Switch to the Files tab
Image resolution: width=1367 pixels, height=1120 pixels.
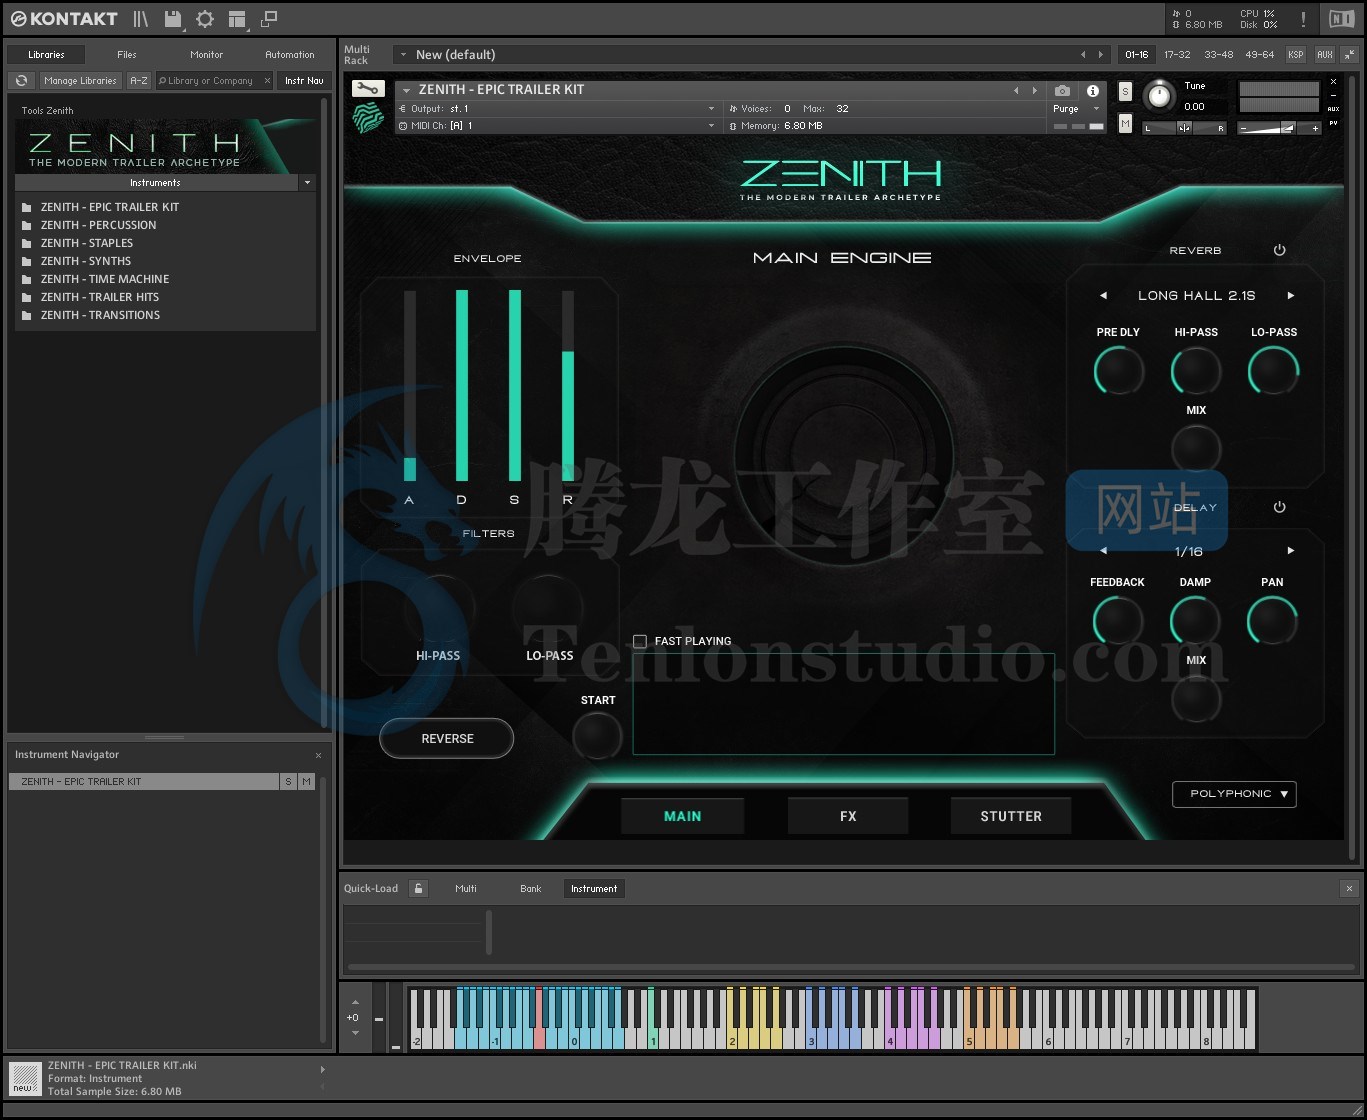click(127, 55)
